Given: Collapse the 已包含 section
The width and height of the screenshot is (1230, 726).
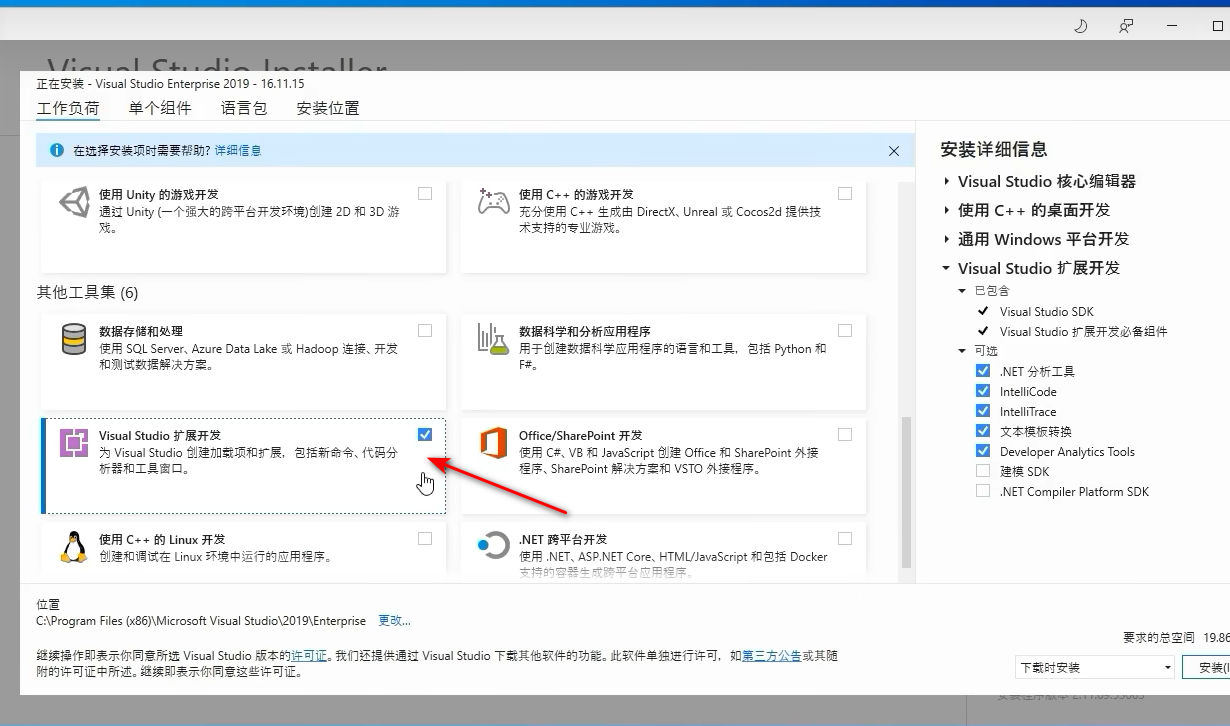Looking at the screenshot, I should click(x=962, y=291).
